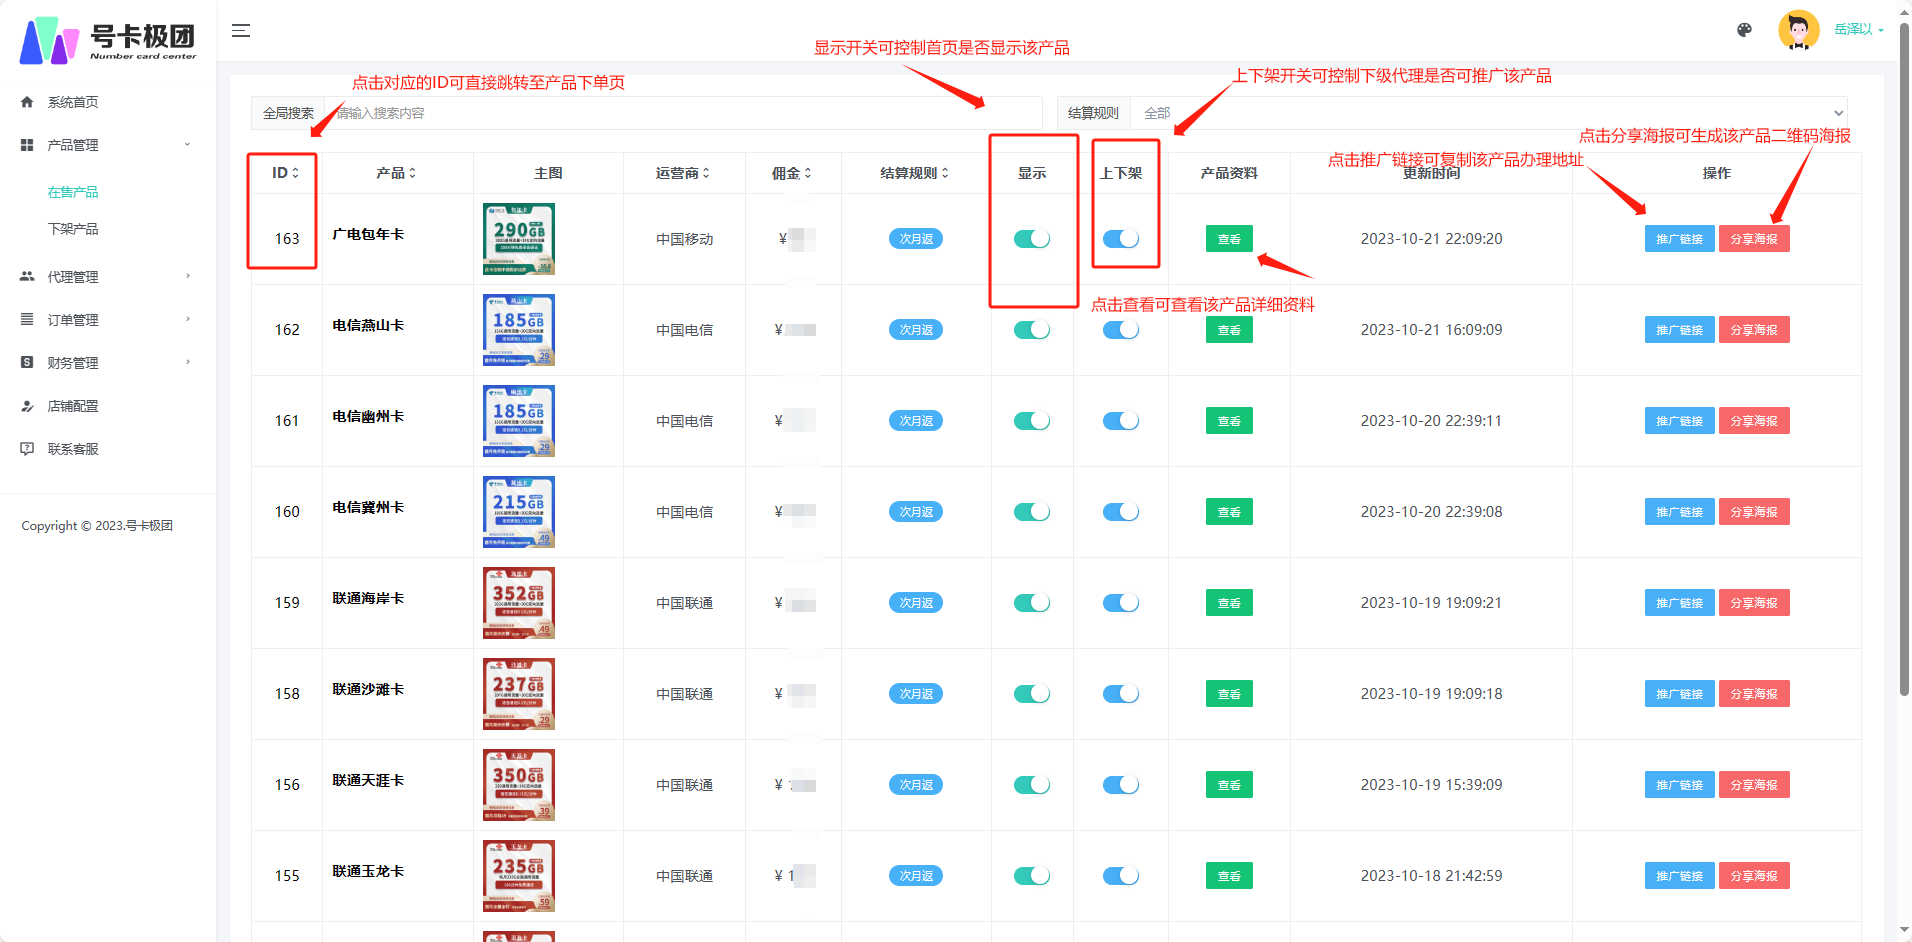The image size is (1912, 942).
Task: Click 推广链接 button for 电信幽州卡
Action: (1679, 421)
